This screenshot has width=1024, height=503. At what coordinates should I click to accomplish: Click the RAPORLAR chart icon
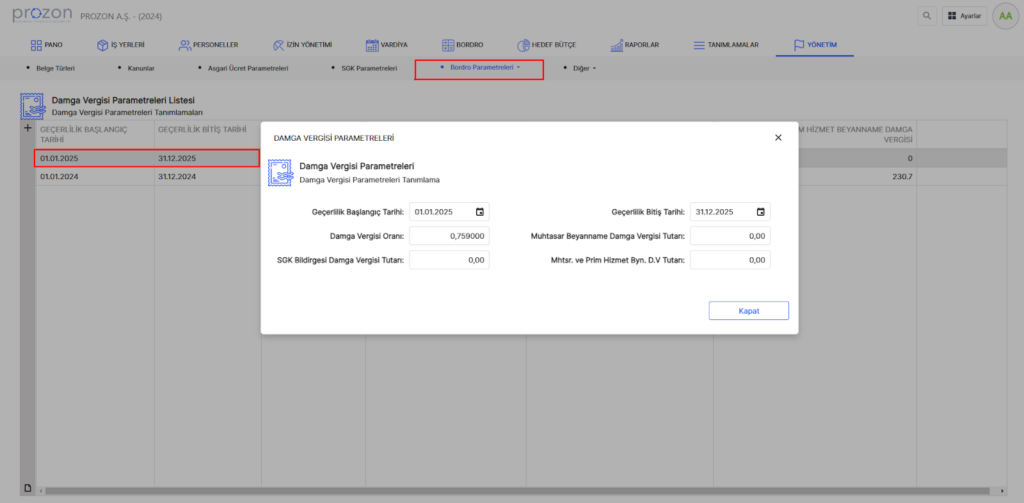[615, 45]
